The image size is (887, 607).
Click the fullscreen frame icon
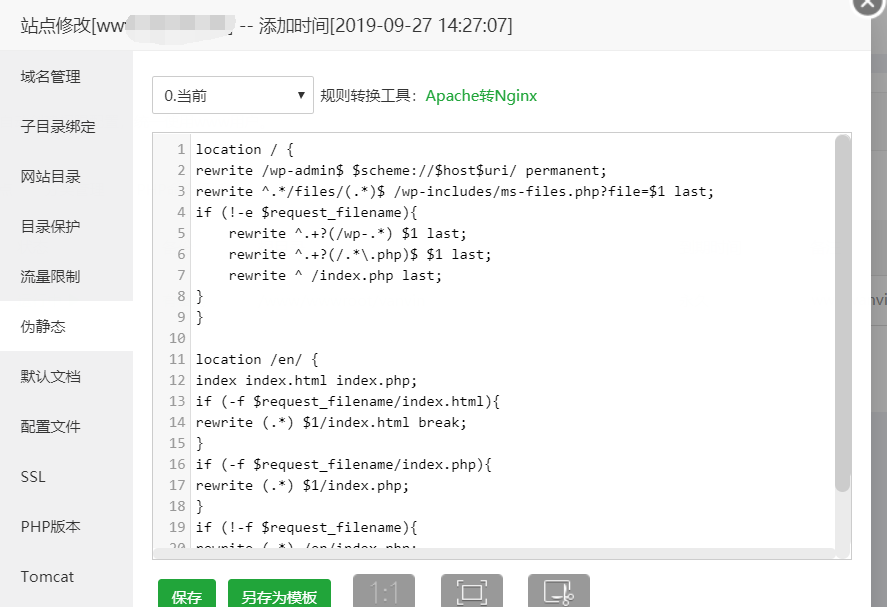click(472, 592)
